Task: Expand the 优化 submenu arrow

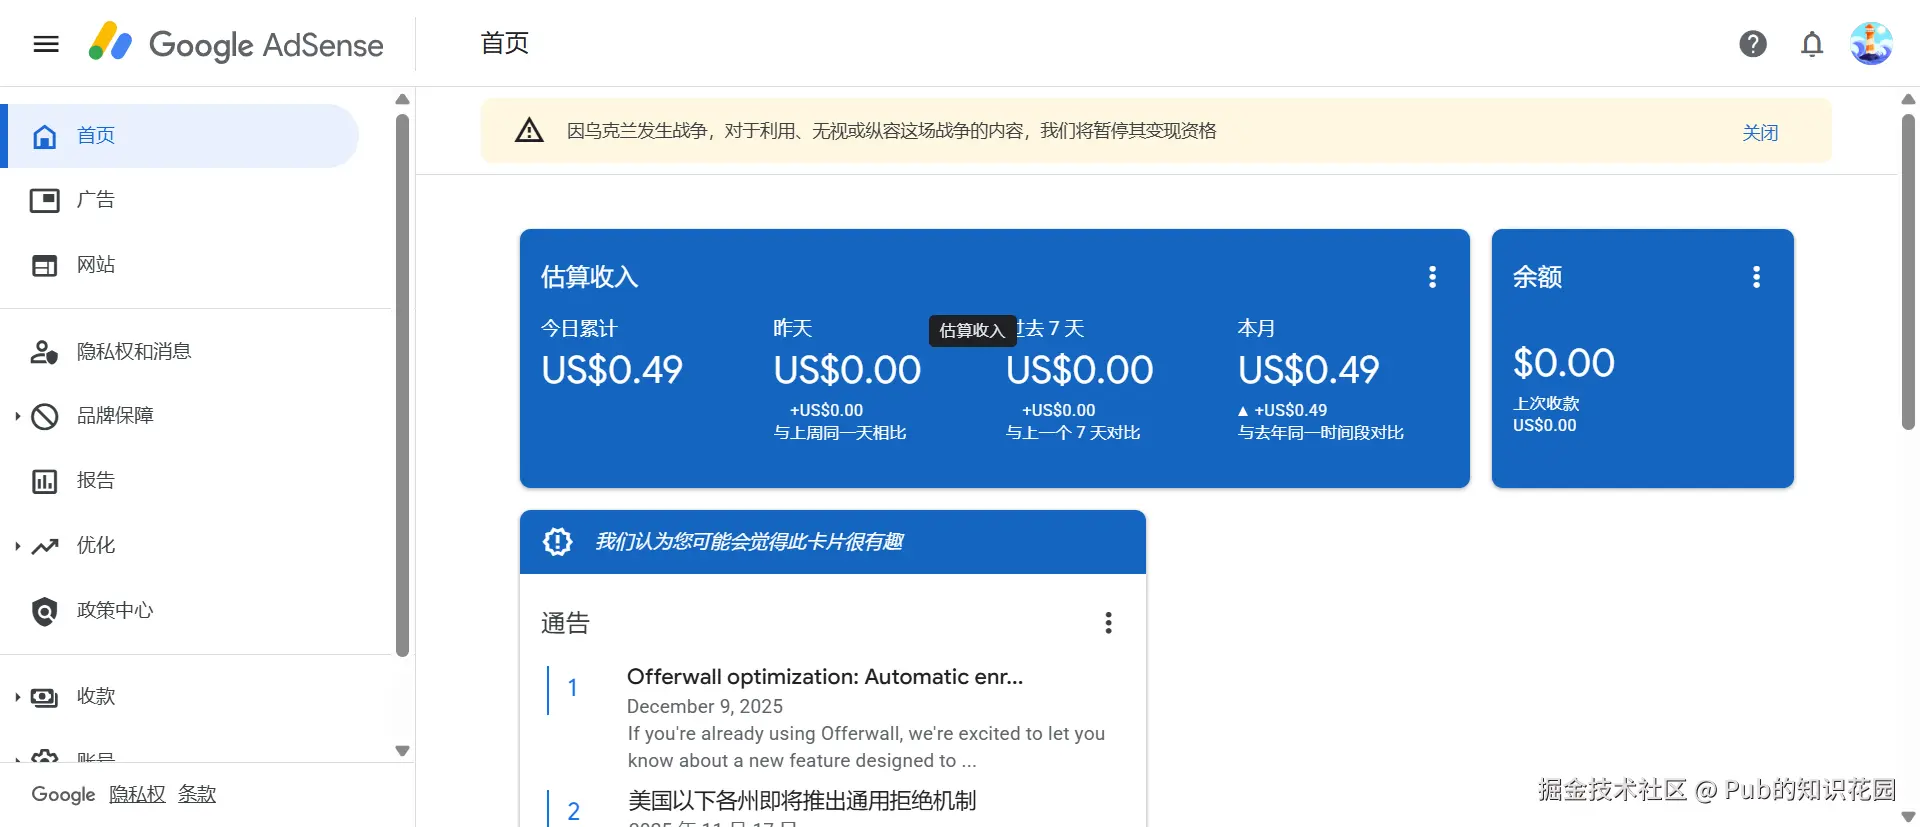Action: pos(17,546)
